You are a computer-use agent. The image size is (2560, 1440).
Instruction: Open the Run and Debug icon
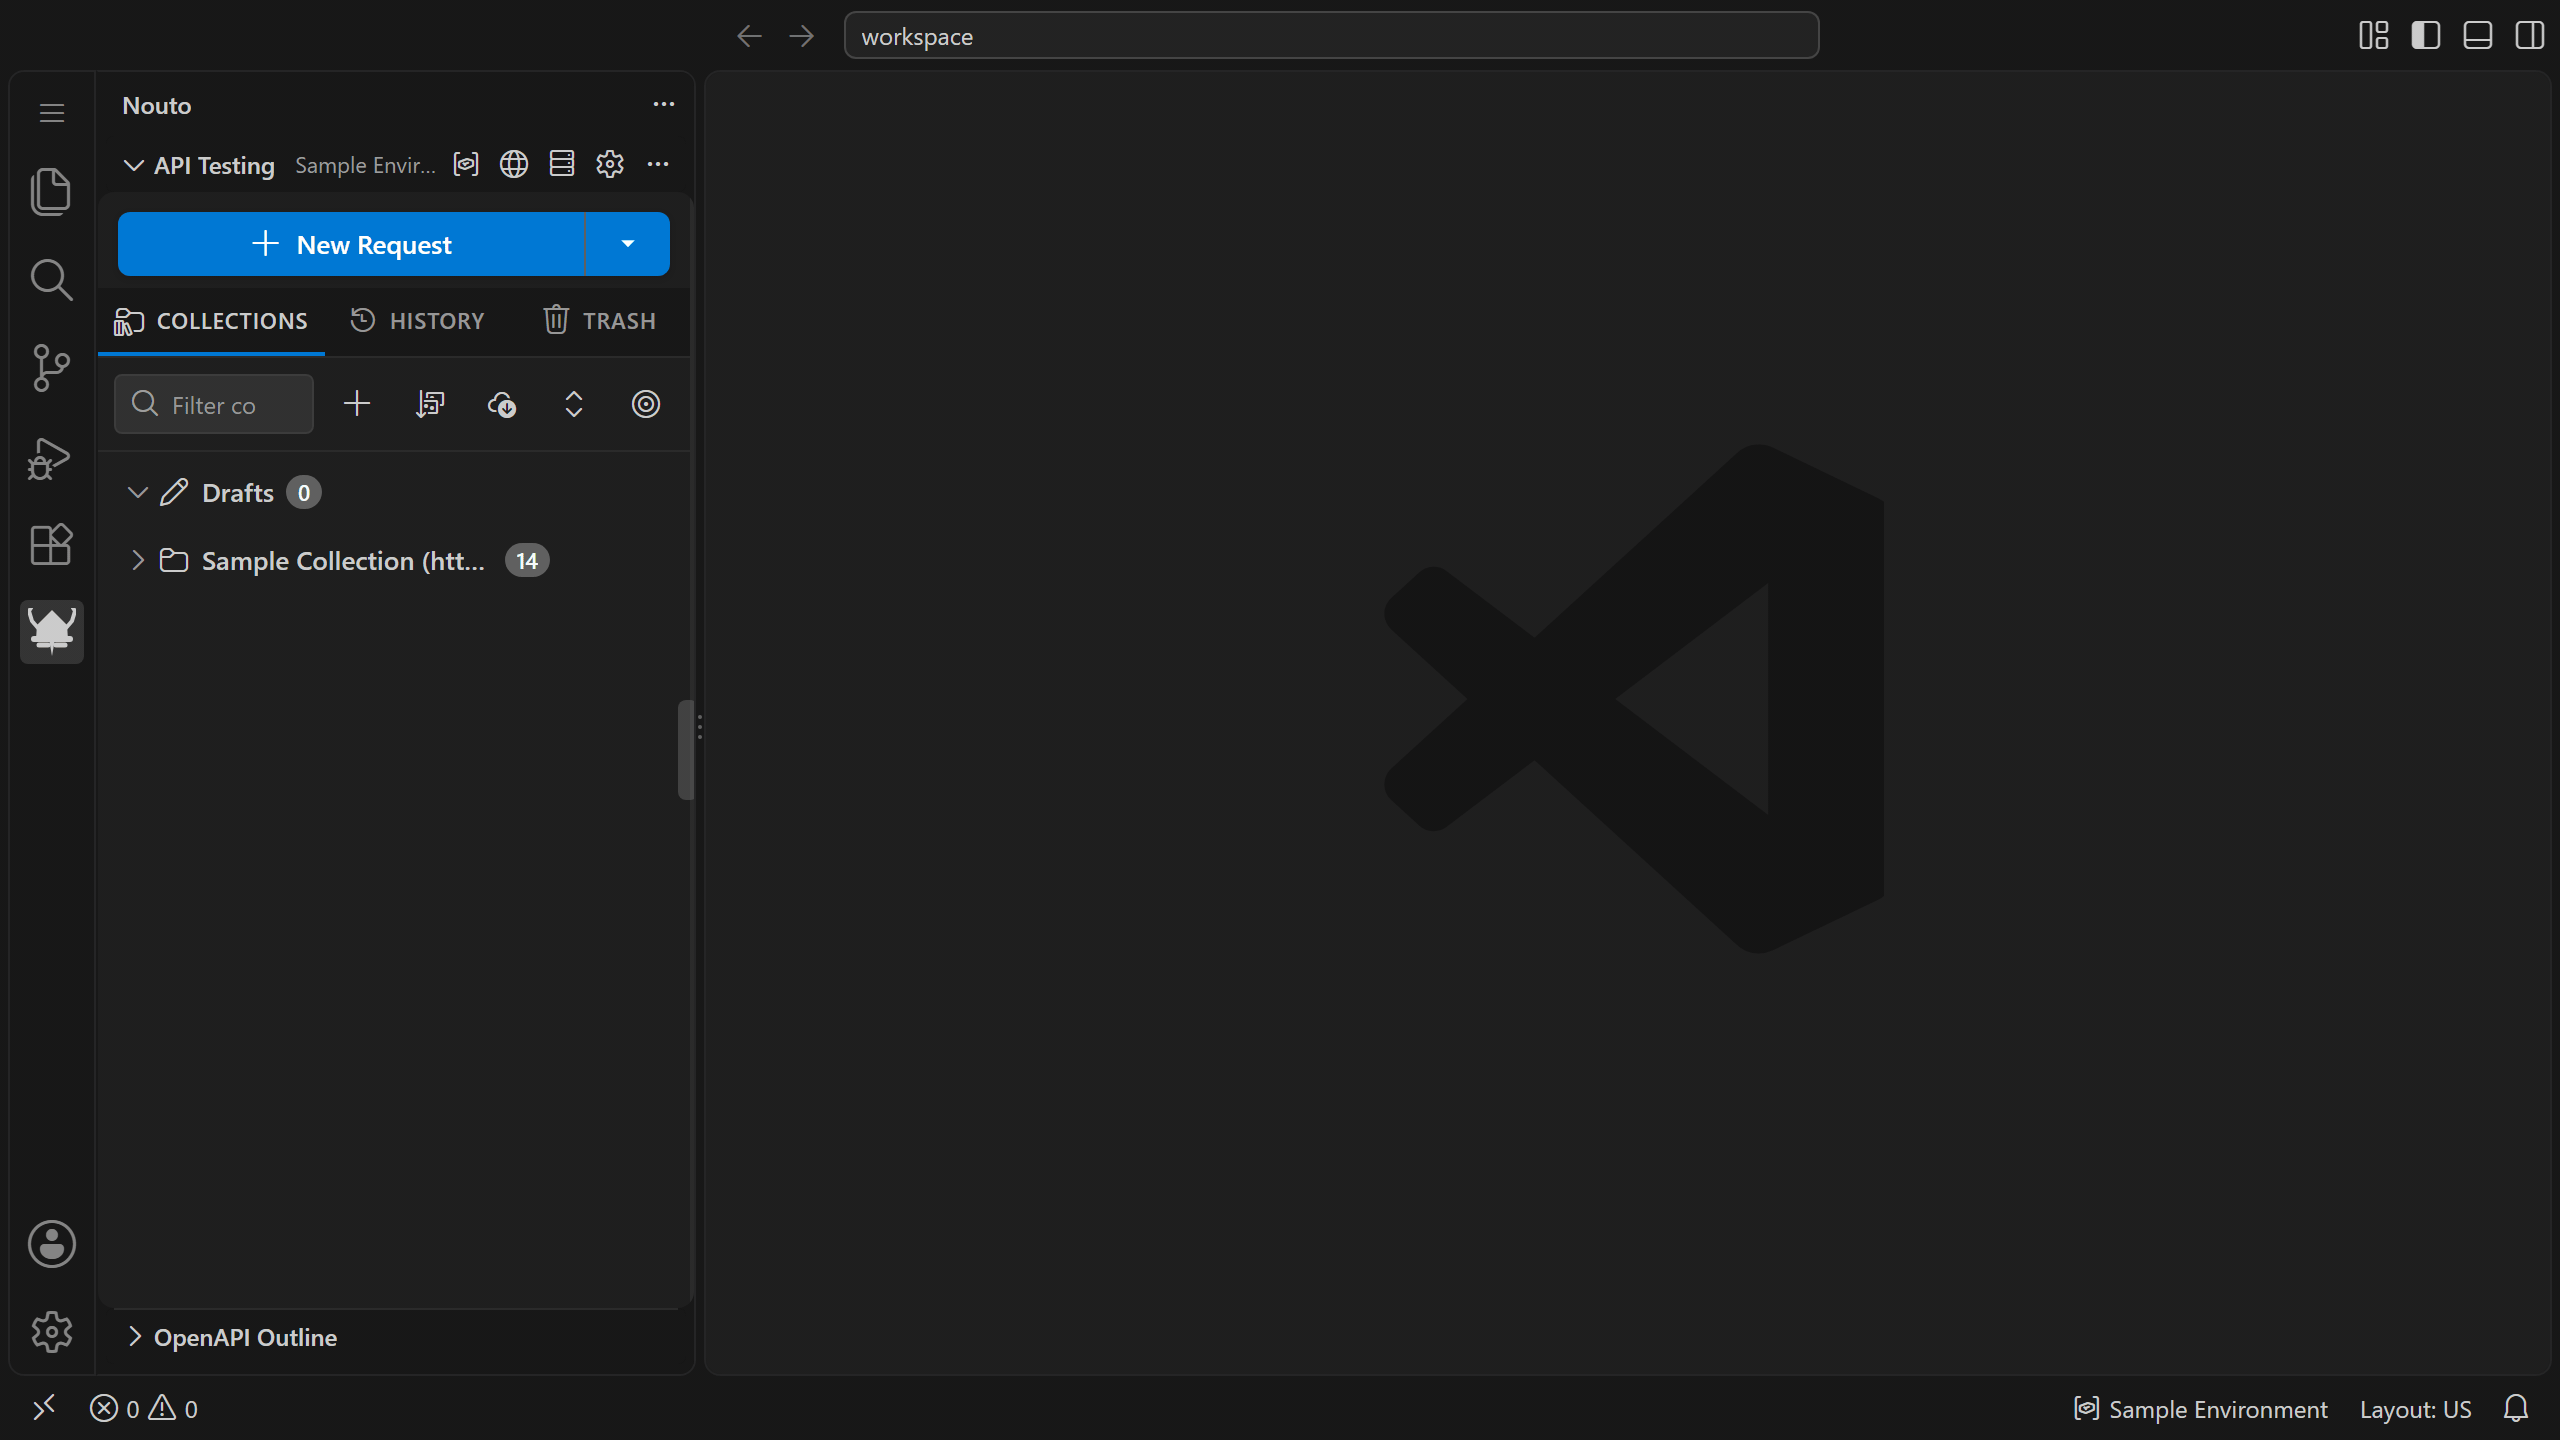coord(51,458)
